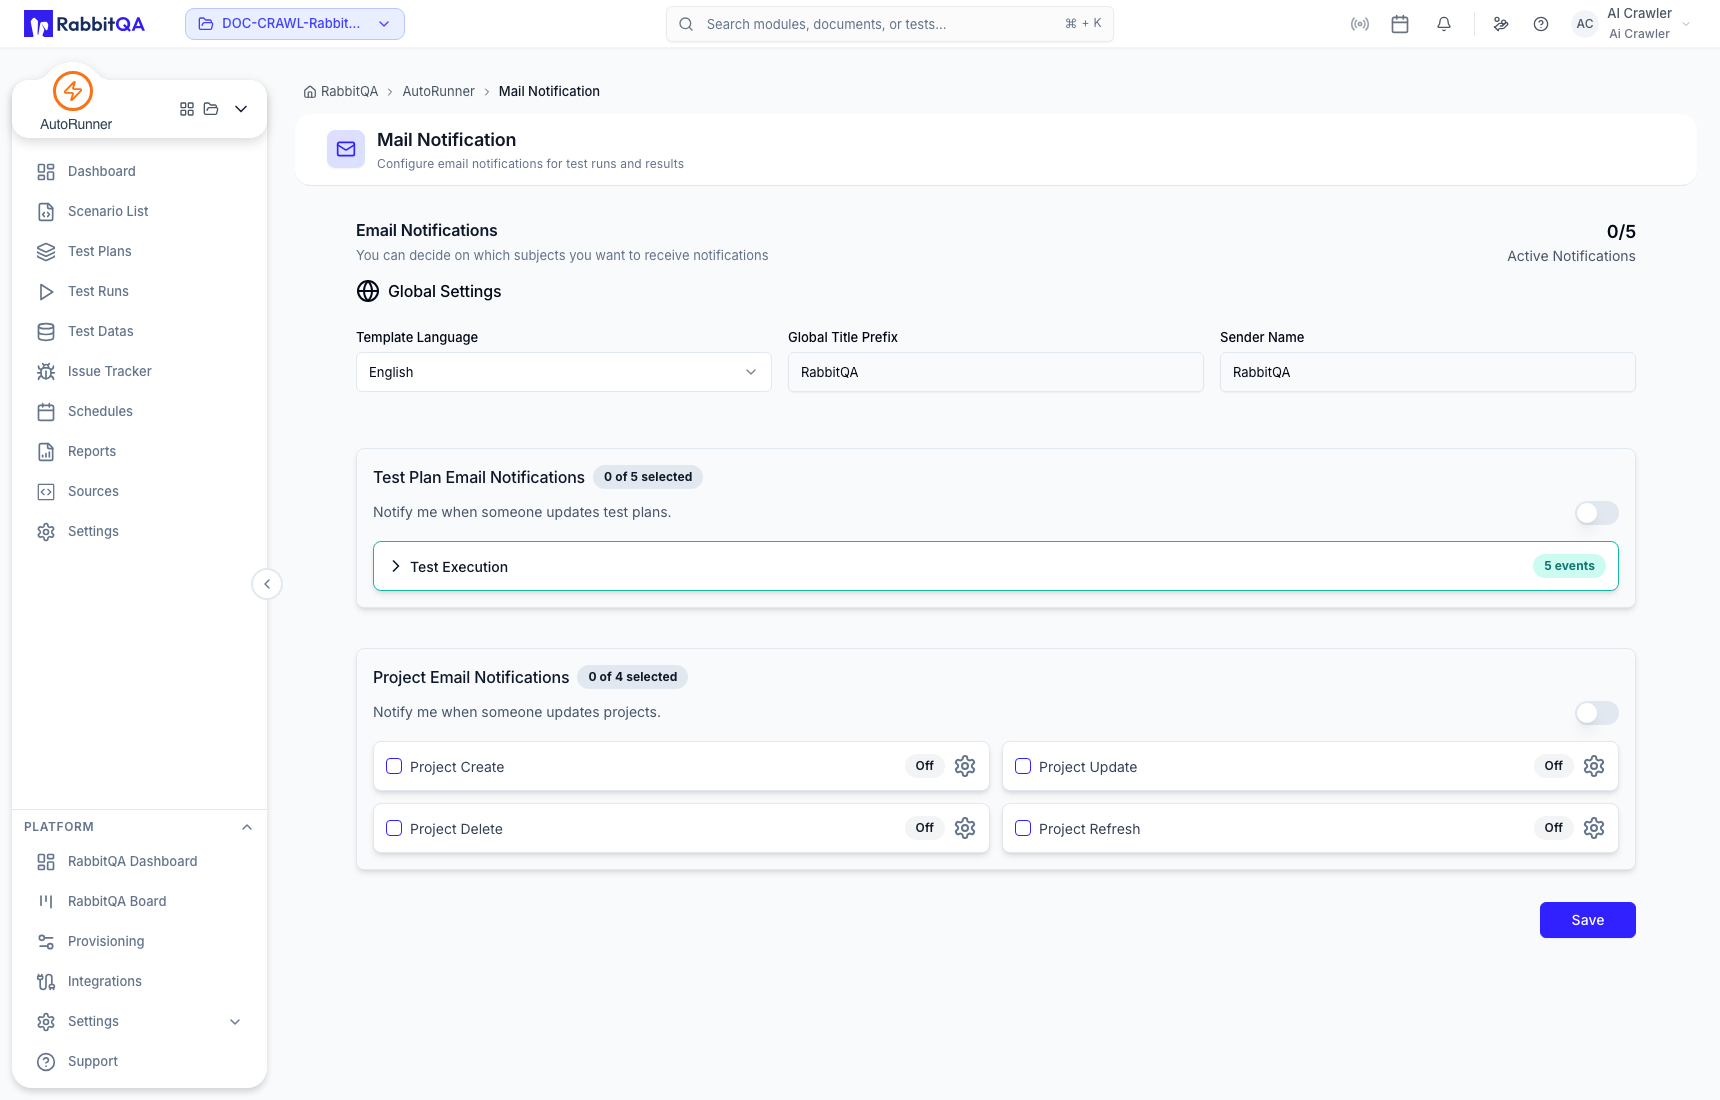This screenshot has width=1720, height=1100.
Task: Click the 5 events badge
Action: [1569, 566]
